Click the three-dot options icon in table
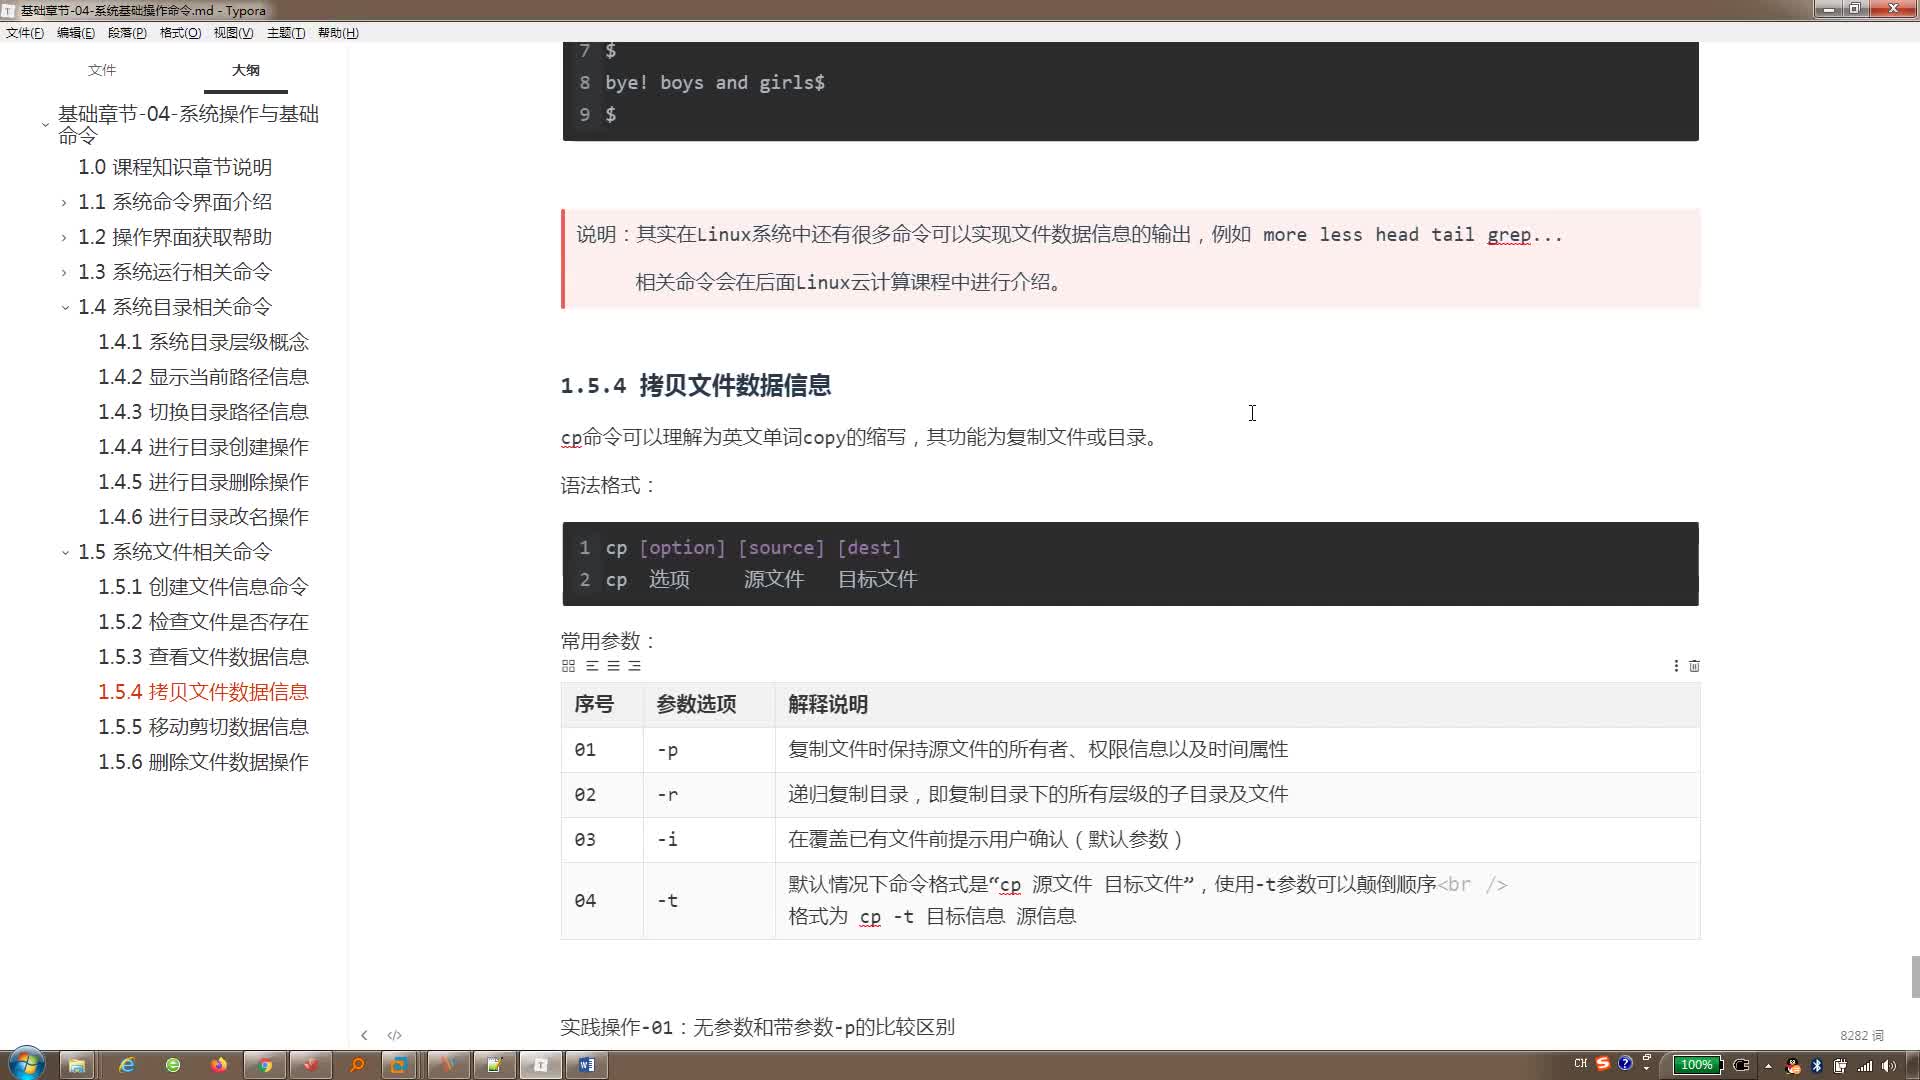 pos(1675,666)
